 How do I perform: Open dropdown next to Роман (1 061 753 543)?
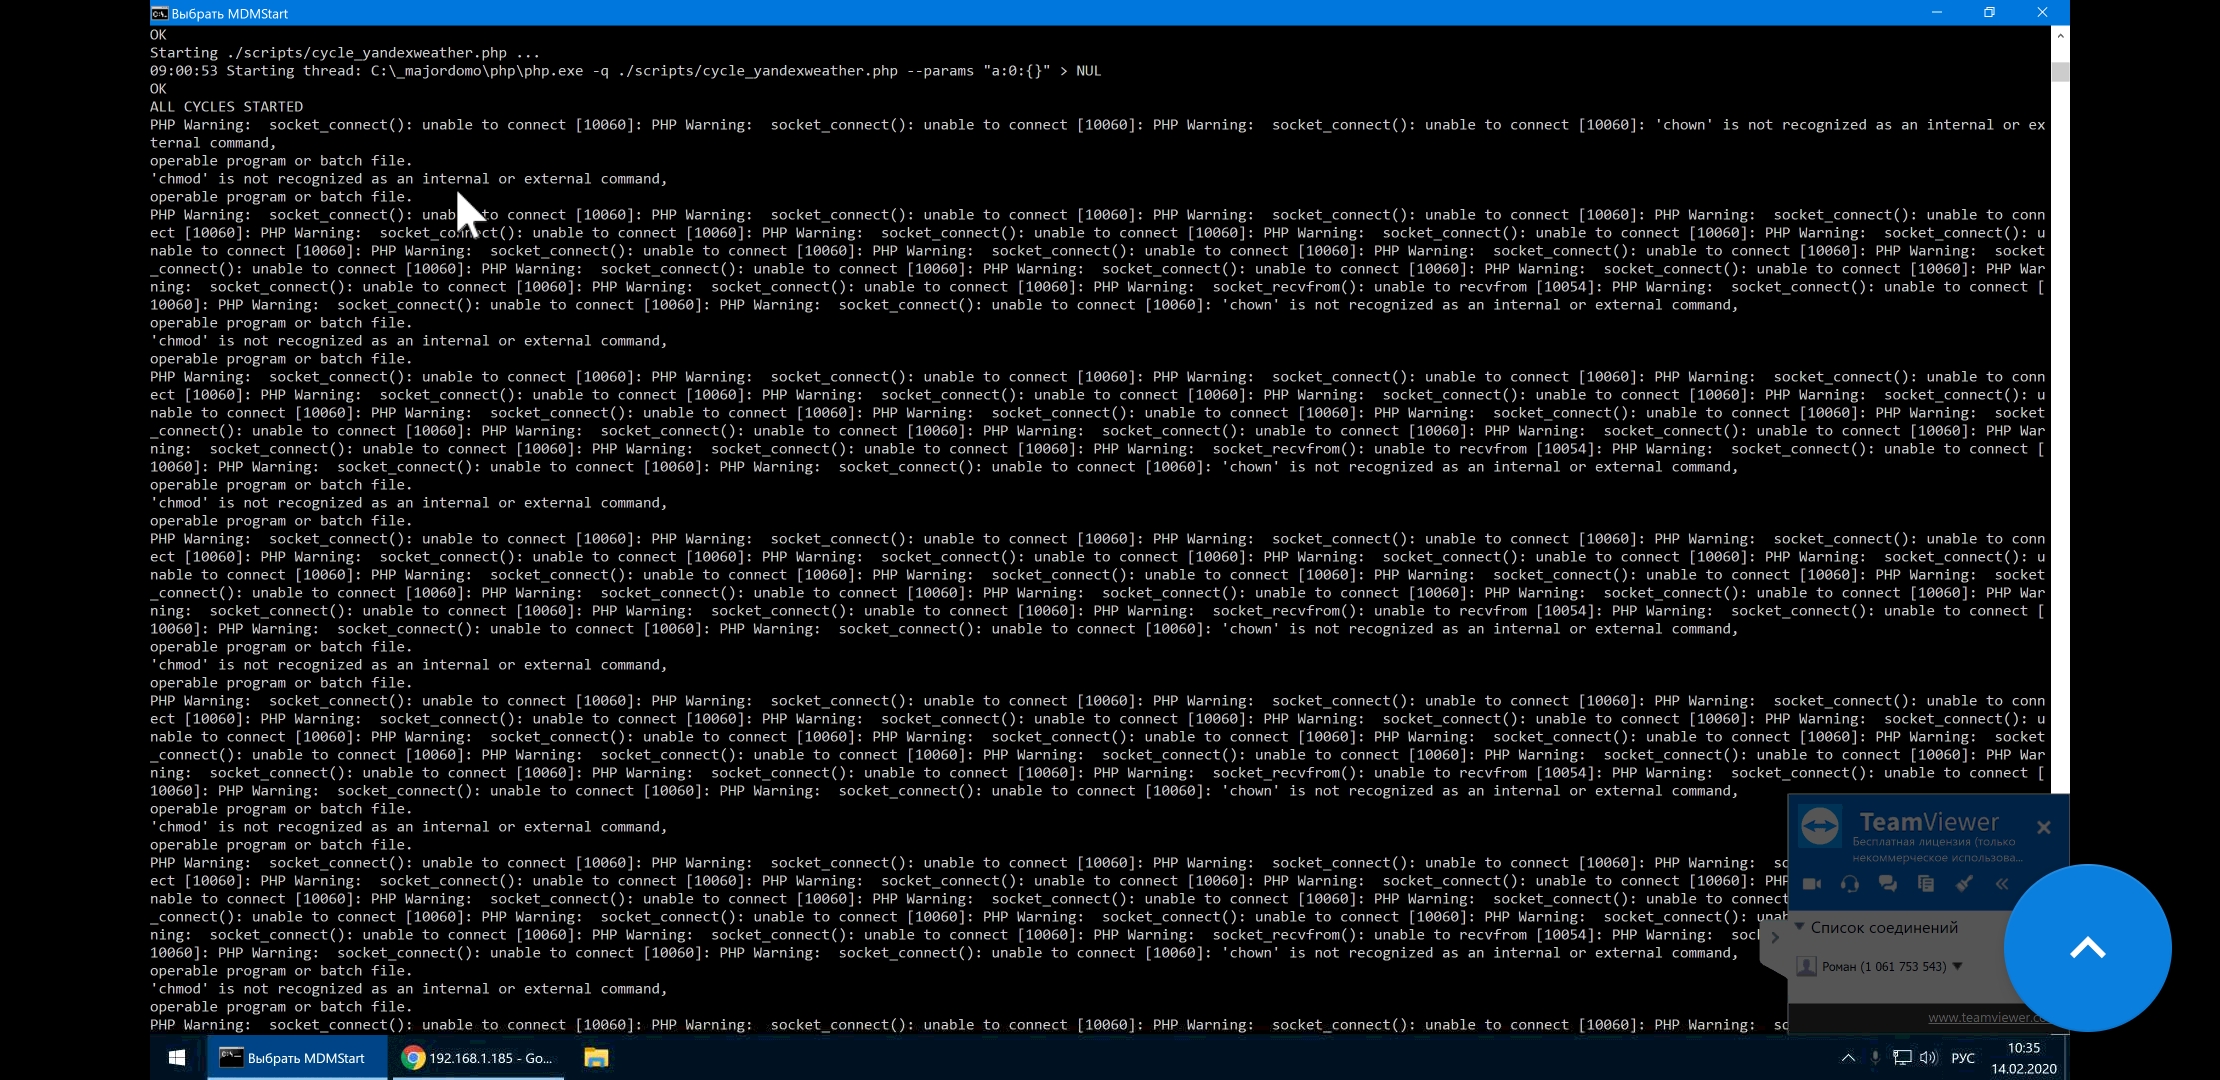[x=1957, y=966]
